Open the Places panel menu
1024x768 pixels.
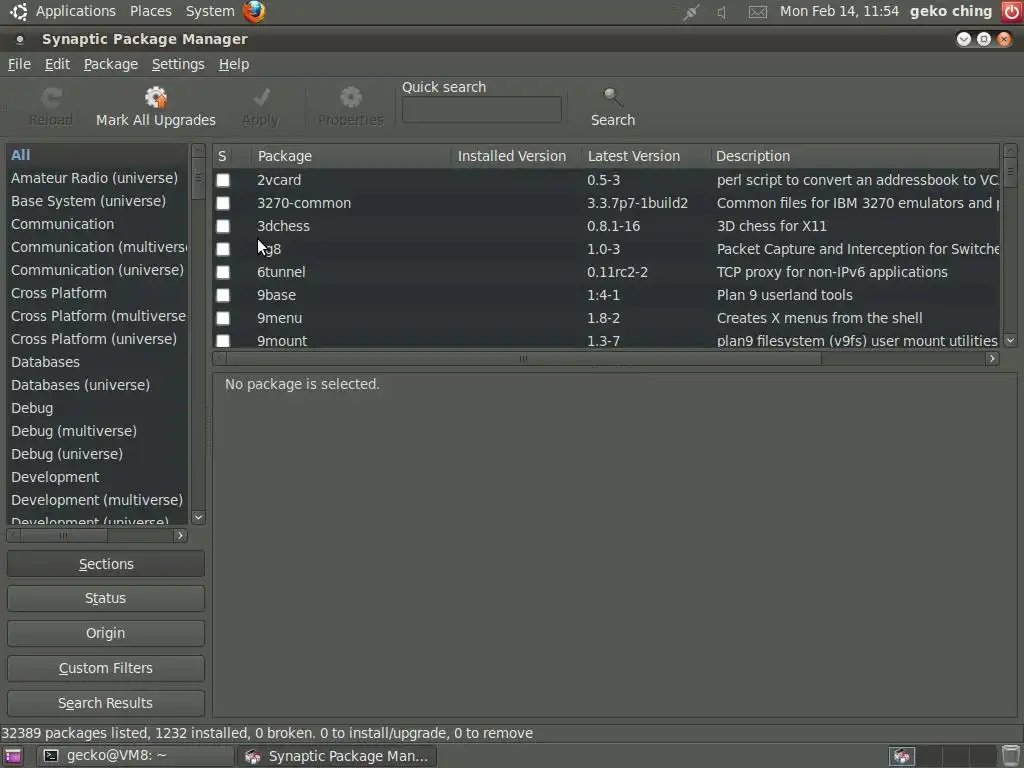click(151, 11)
